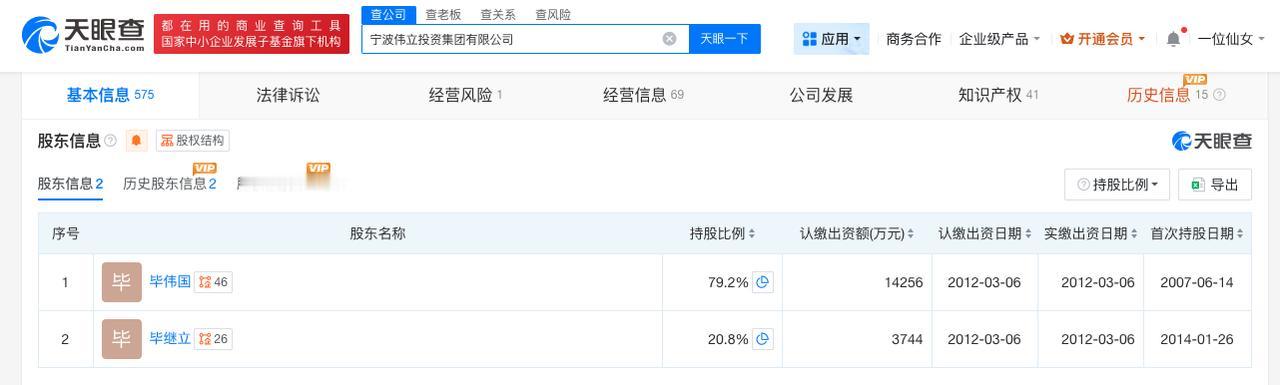Click the amount cell 3744
The height and width of the screenshot is (385, 1280).
tap(908, 339)
